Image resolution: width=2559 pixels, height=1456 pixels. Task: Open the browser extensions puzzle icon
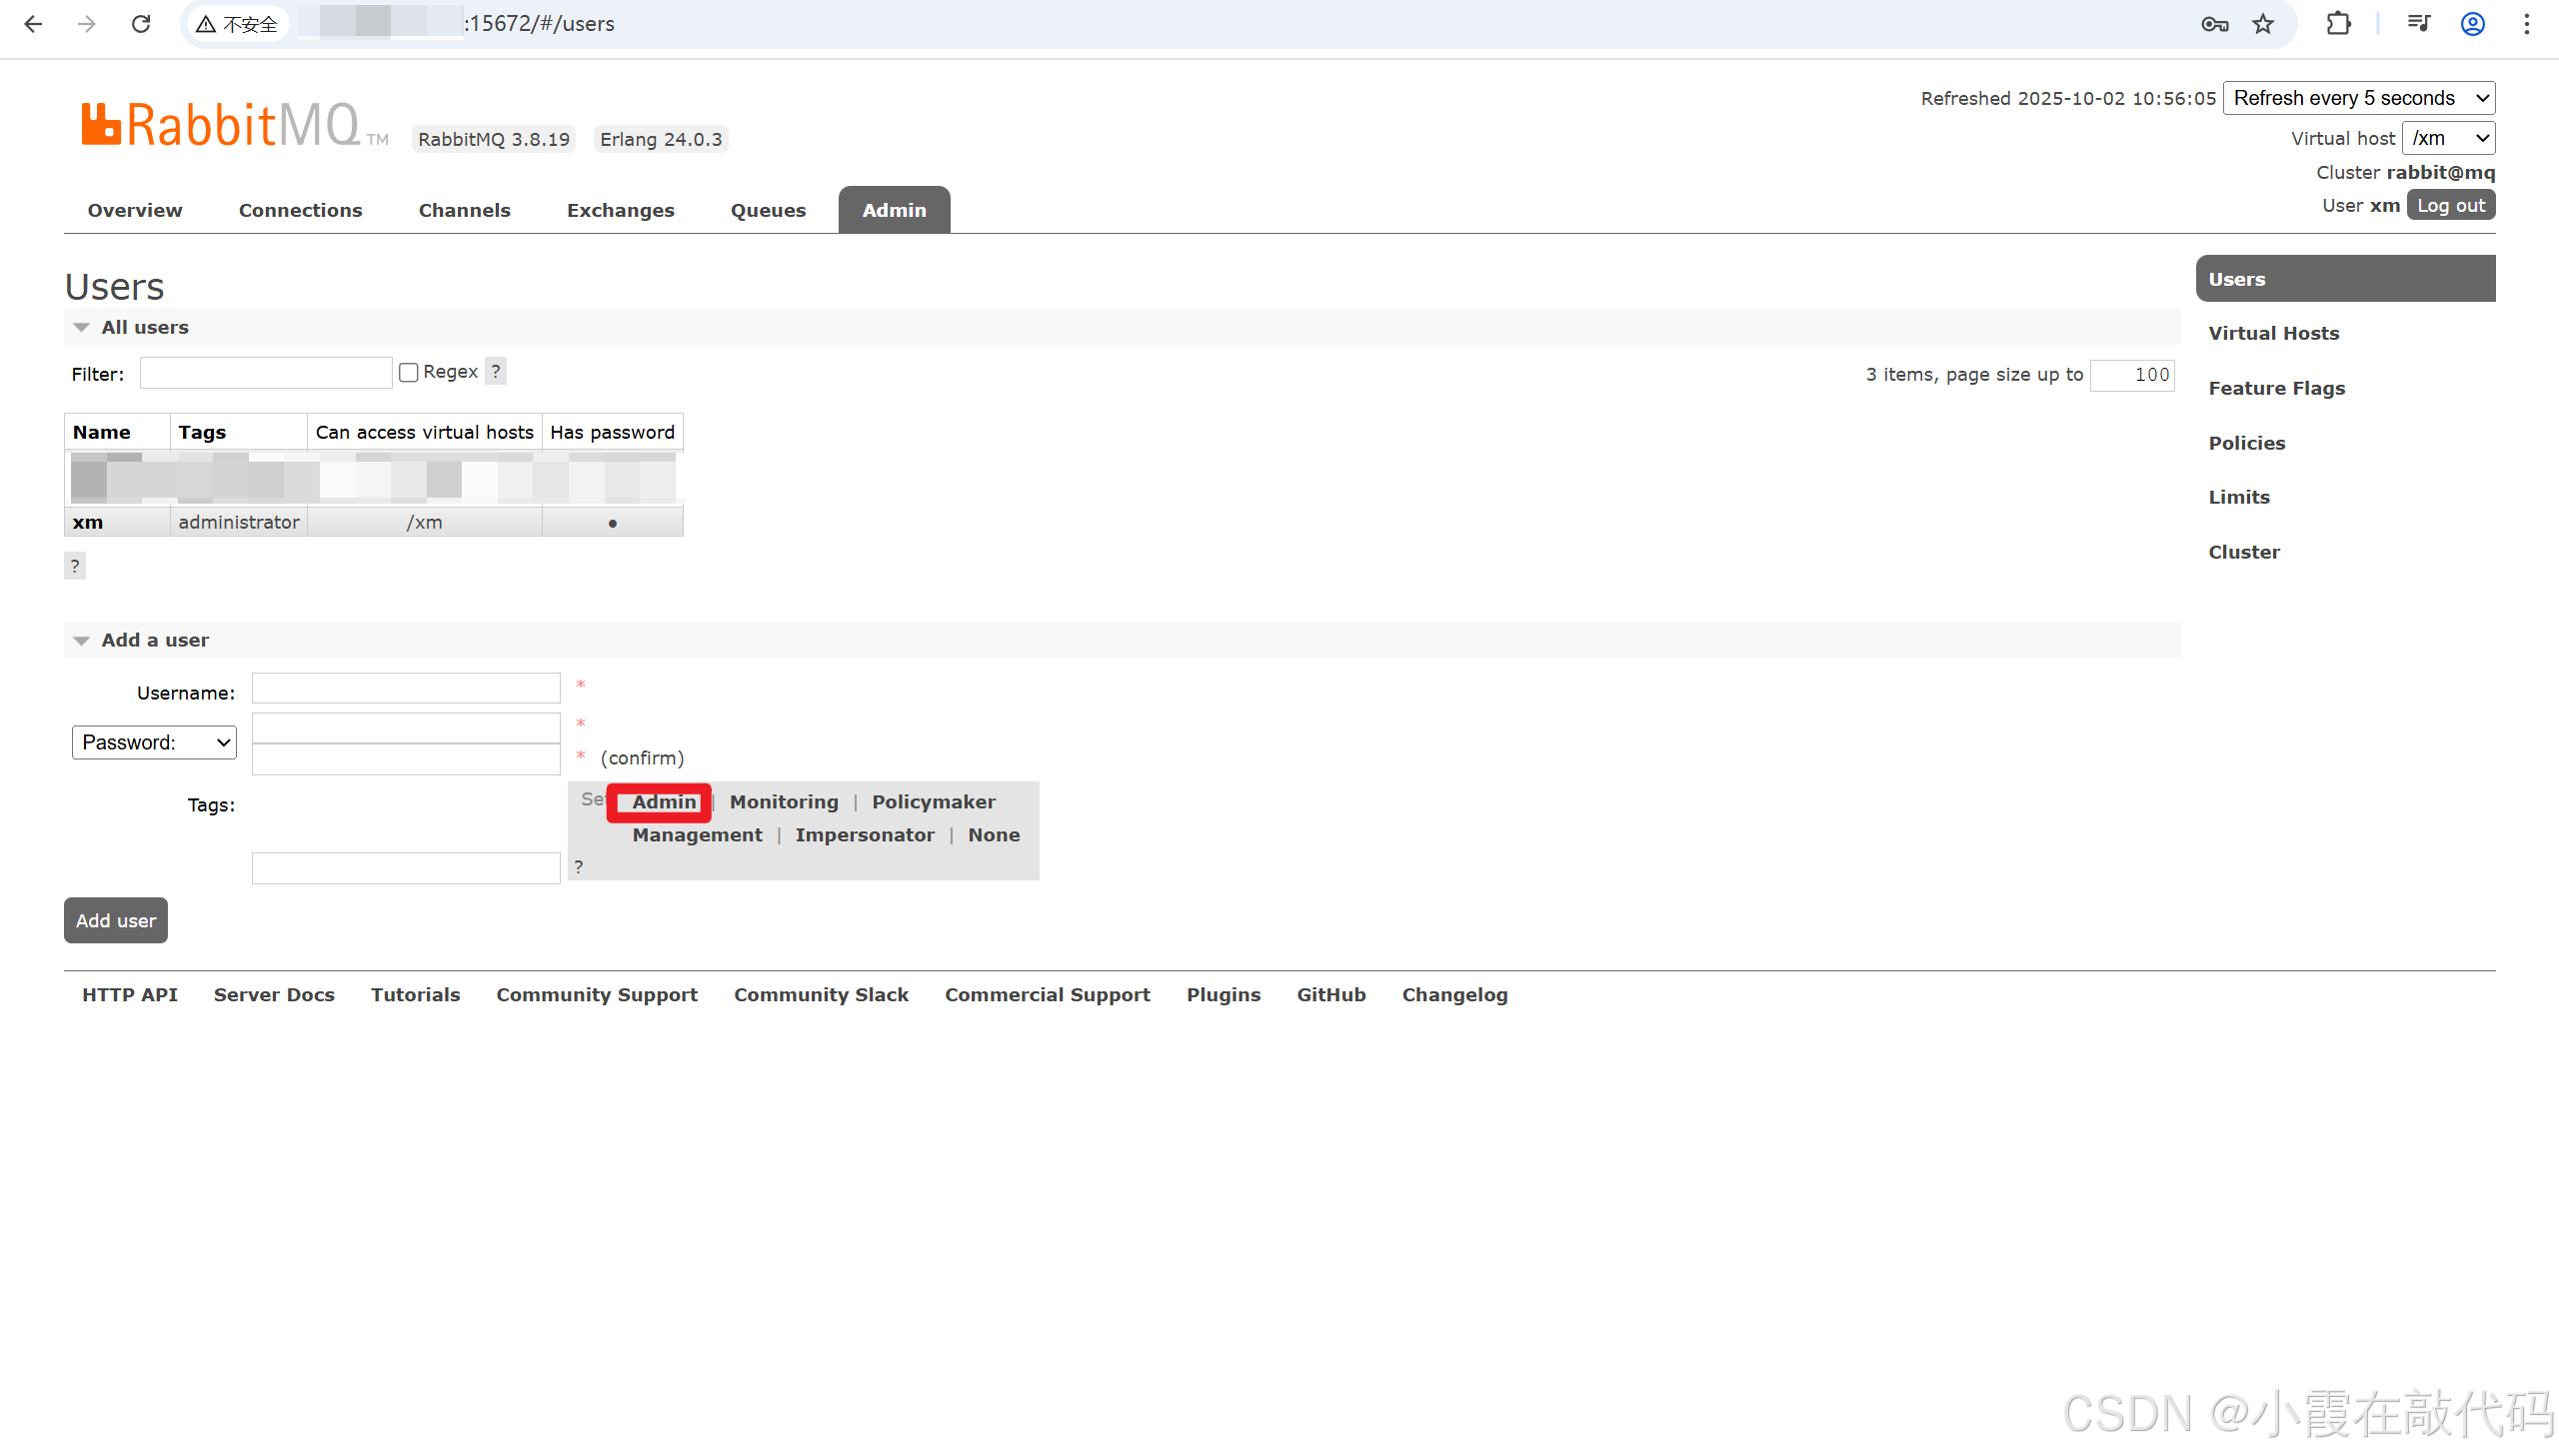[x=2338, y=24]
